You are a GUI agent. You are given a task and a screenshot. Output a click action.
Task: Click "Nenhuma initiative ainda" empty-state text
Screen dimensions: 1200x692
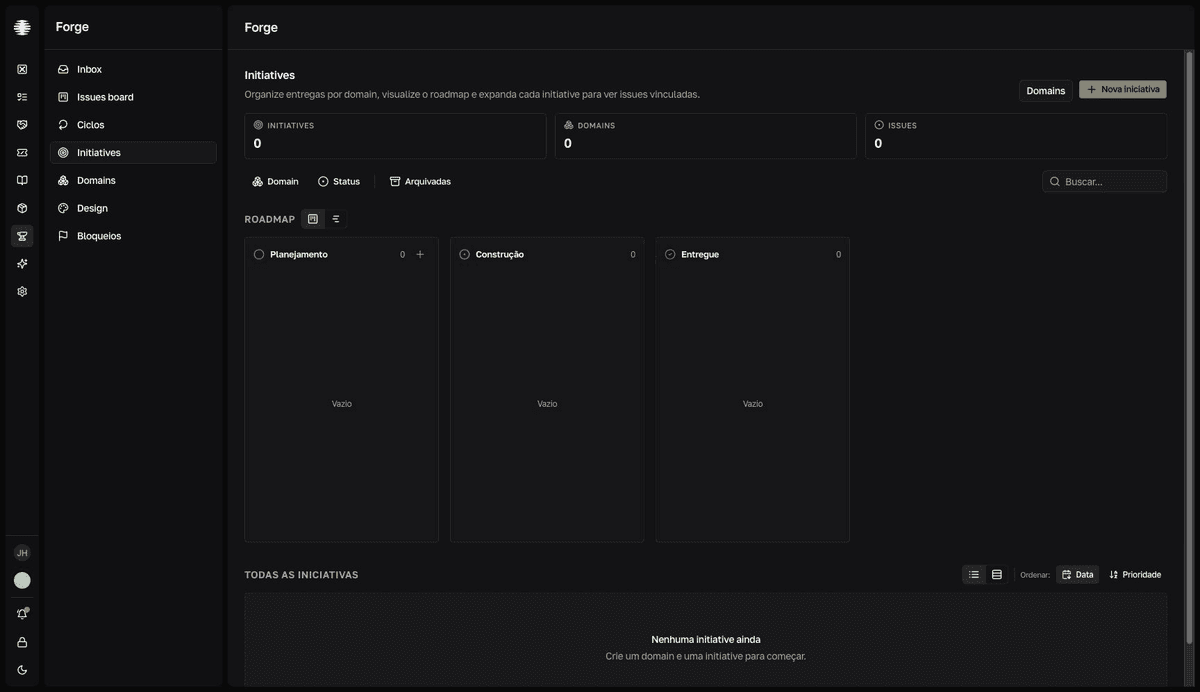(706, 639)
